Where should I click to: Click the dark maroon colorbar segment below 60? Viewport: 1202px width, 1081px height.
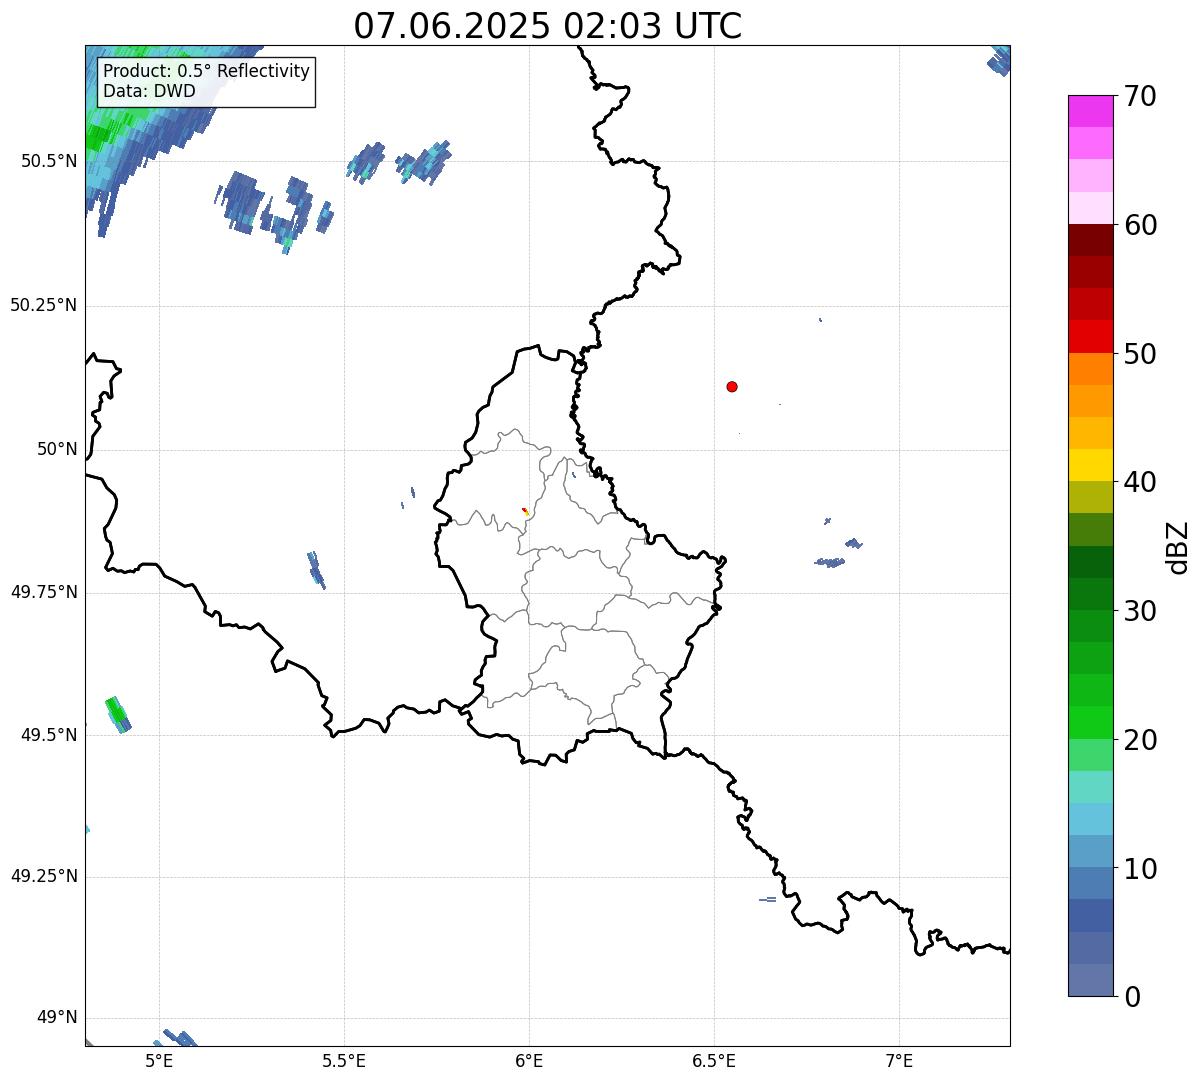(x=1090, y=240)
